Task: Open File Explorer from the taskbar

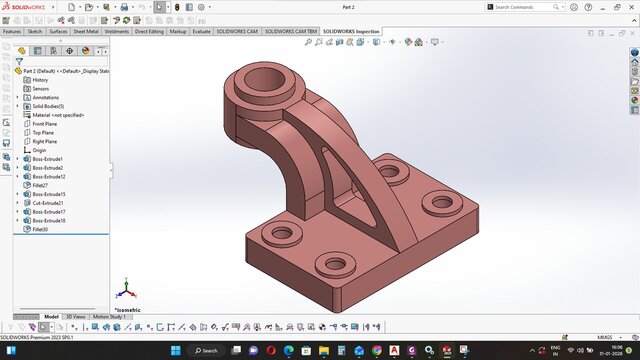Action: click(324, 351)
